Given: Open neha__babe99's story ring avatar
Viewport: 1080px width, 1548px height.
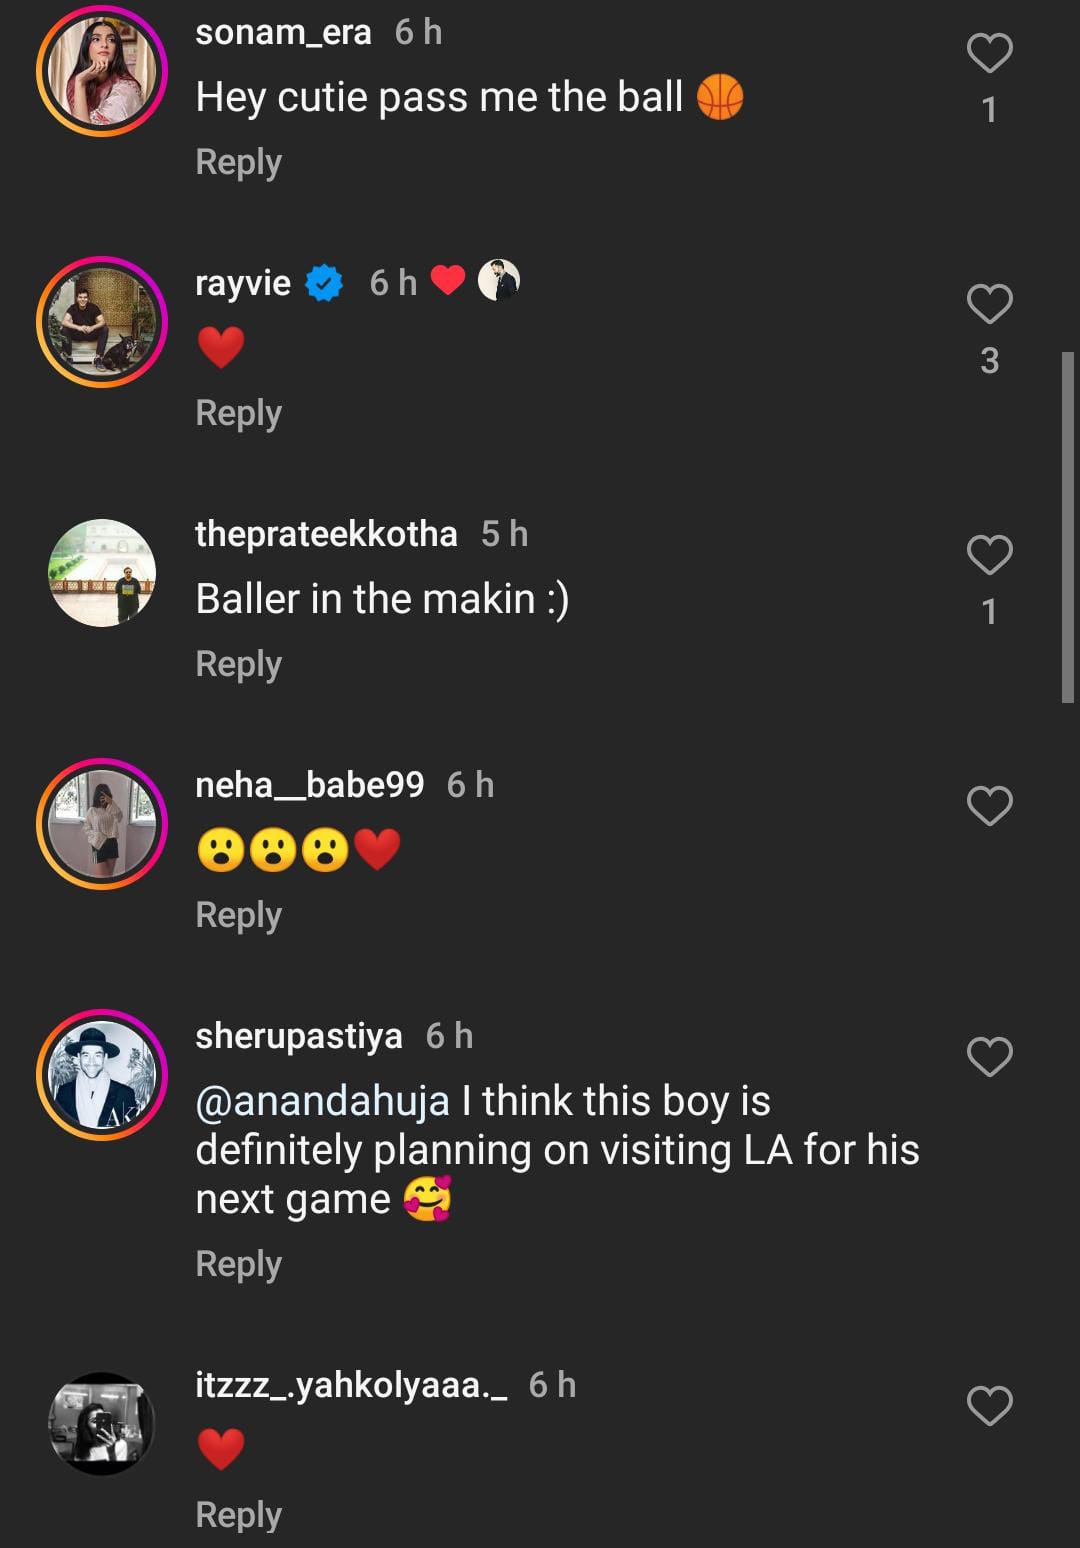Looking at the screenshot, I should coord(102,824).
